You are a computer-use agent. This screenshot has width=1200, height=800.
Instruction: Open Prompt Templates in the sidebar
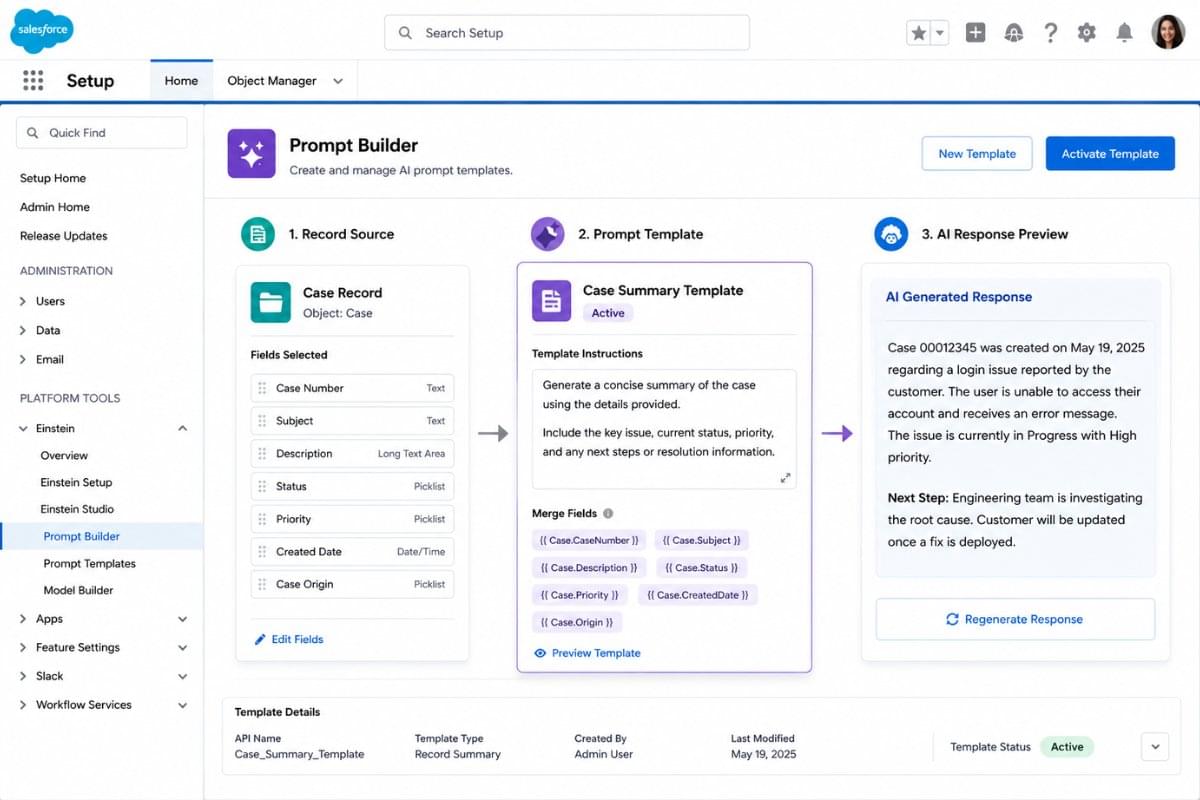(90, 563)
